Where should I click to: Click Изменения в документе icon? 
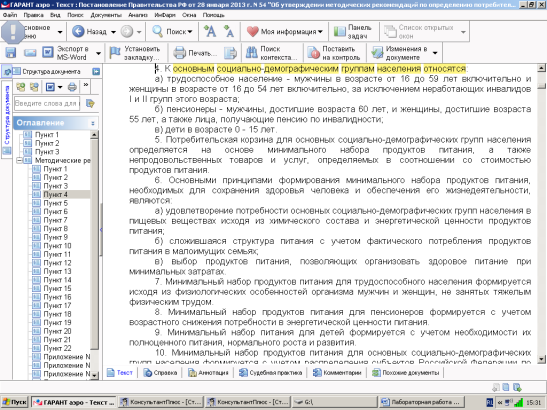pos(377,53)
